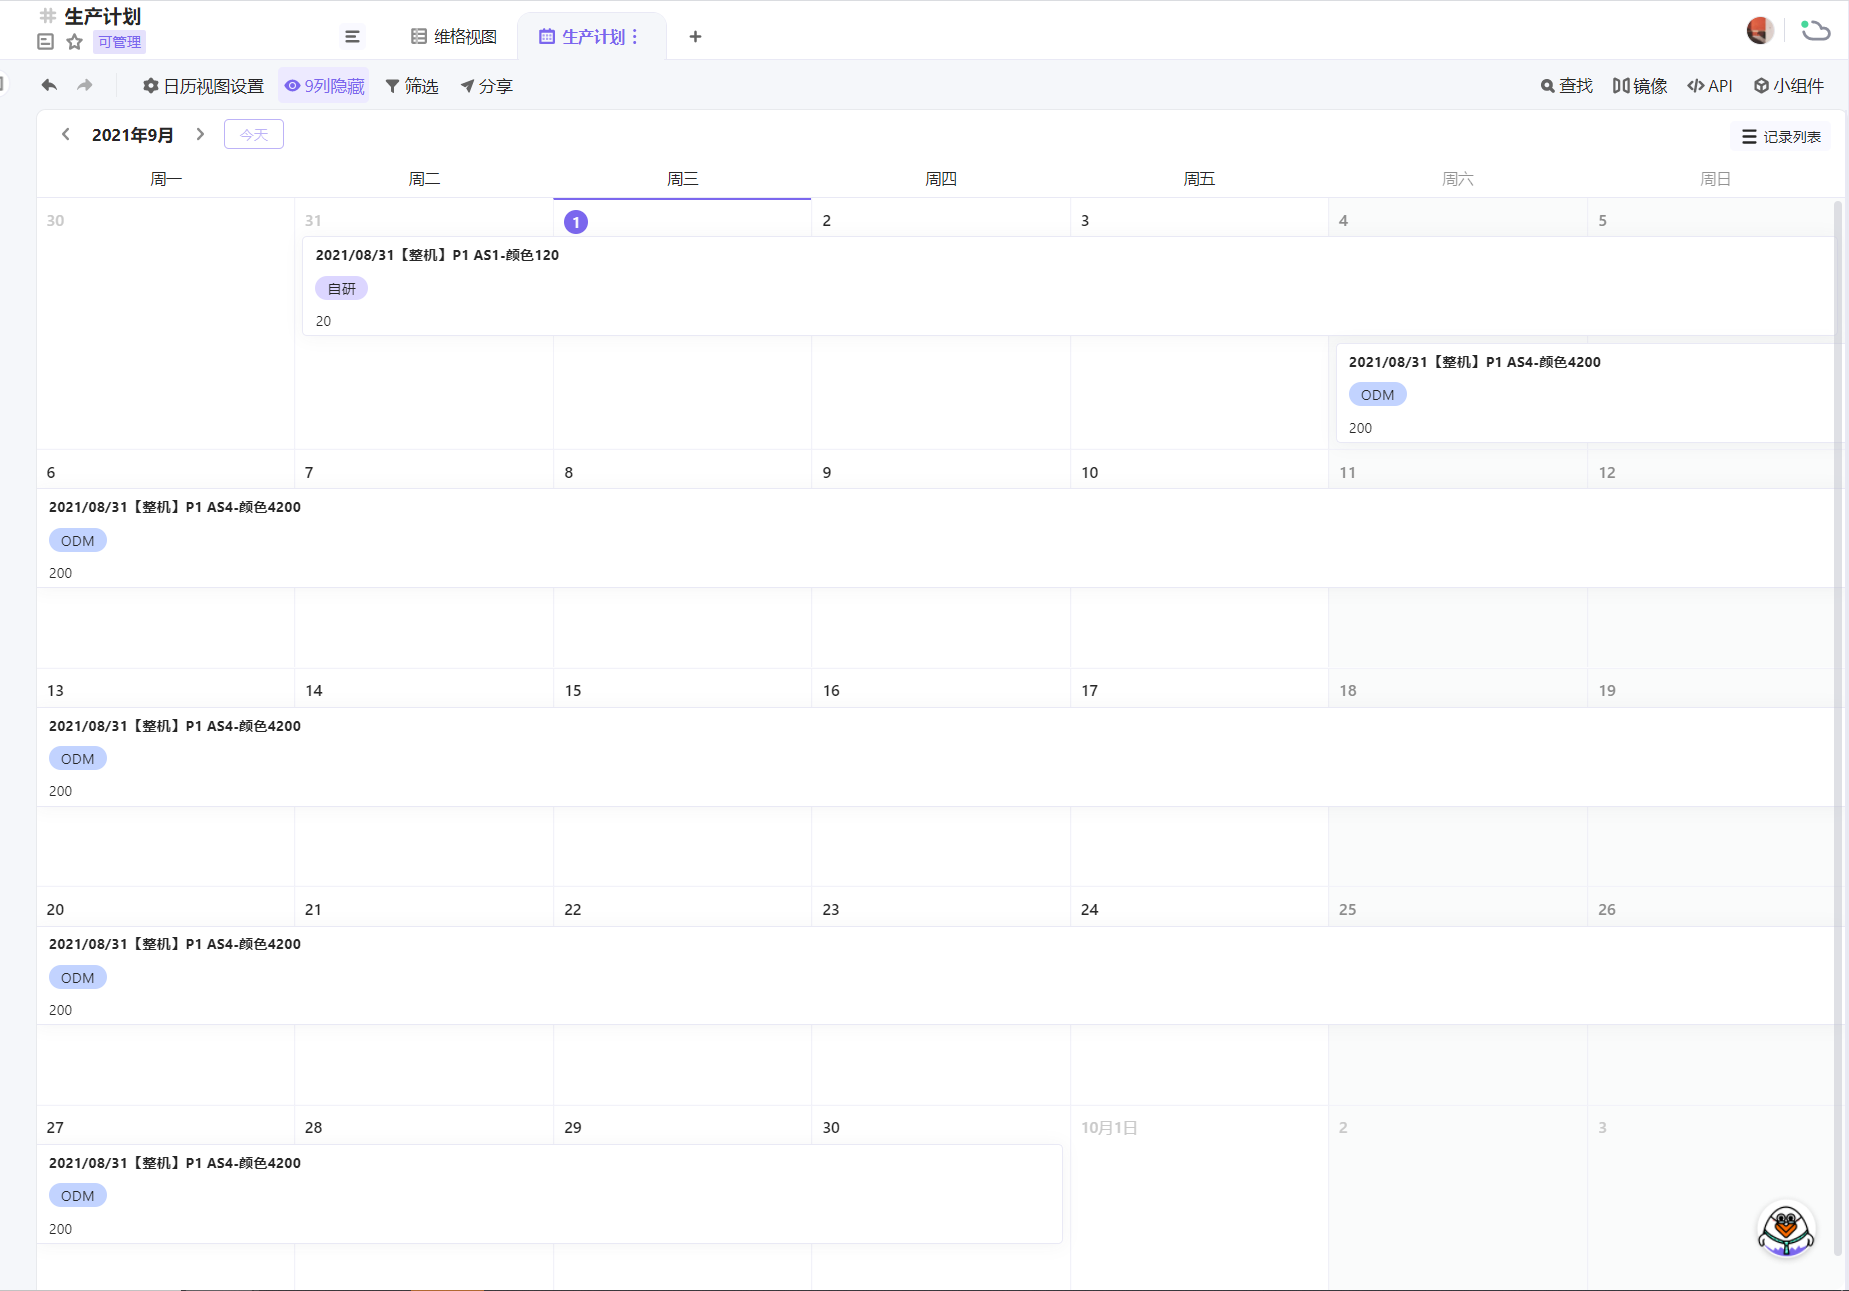Open 日历视图设置 calendar settings
The height and width of the screenshot is (1291, 1849).
pos(203,86)
